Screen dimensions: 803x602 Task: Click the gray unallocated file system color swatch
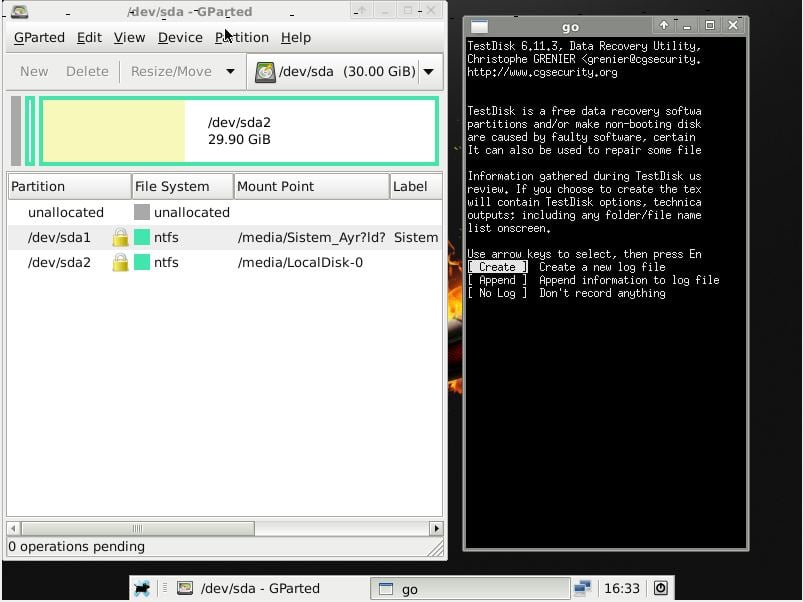coord(142,212)
